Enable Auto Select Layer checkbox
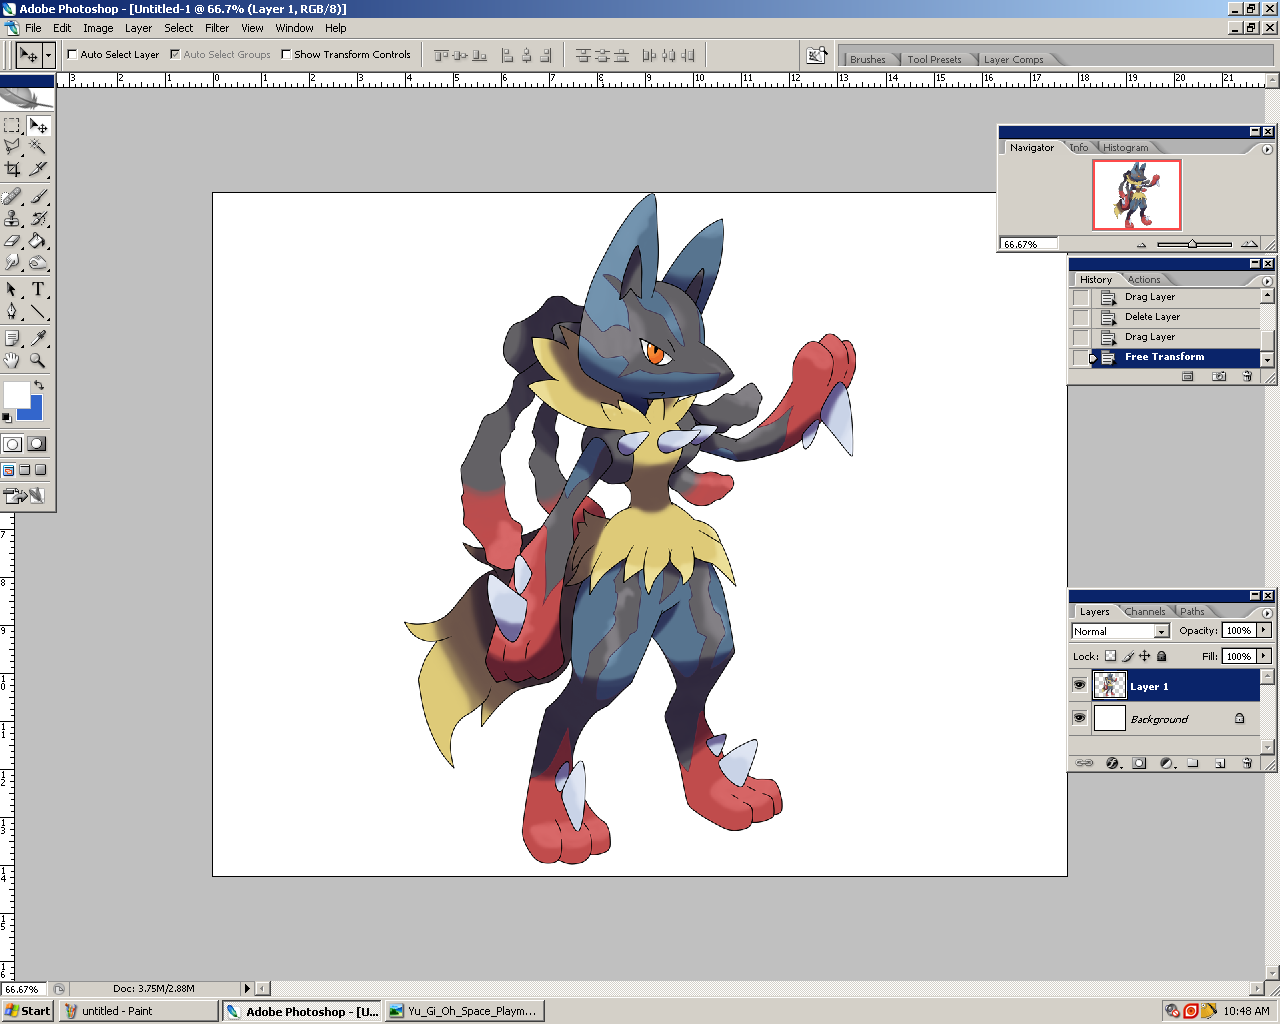This screenshot has width=1280, height=1024. point(72,55)
